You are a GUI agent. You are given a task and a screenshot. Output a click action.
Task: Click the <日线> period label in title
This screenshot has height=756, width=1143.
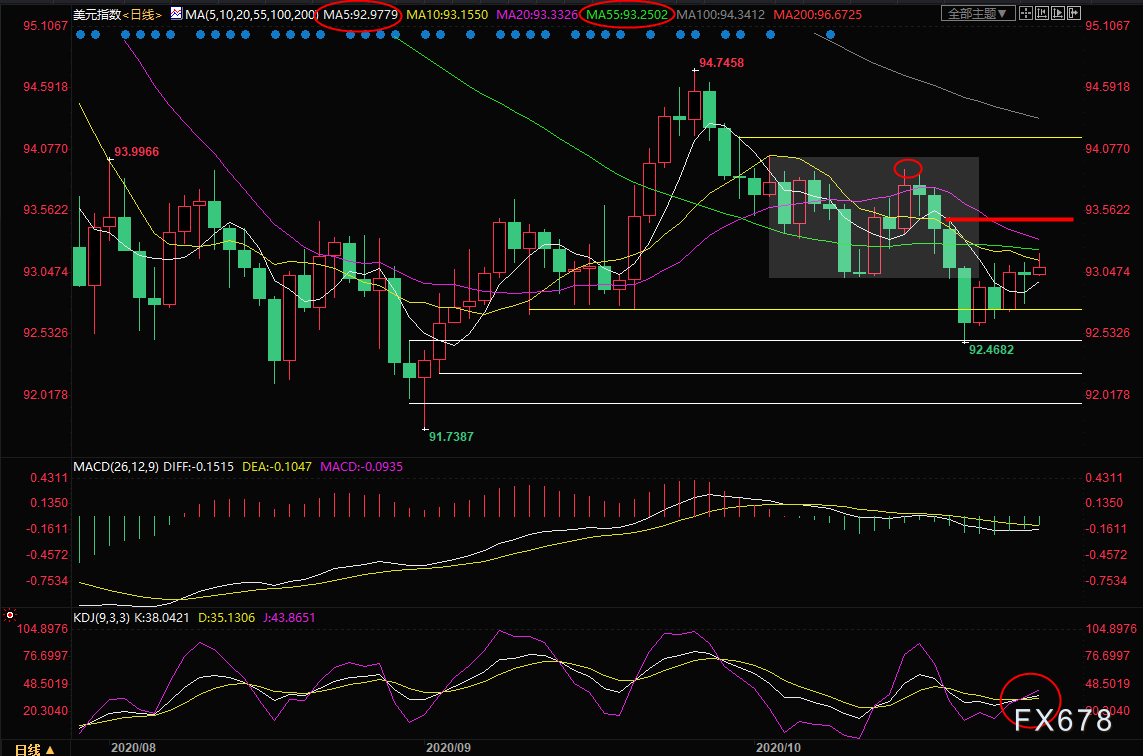click(142, 15)
